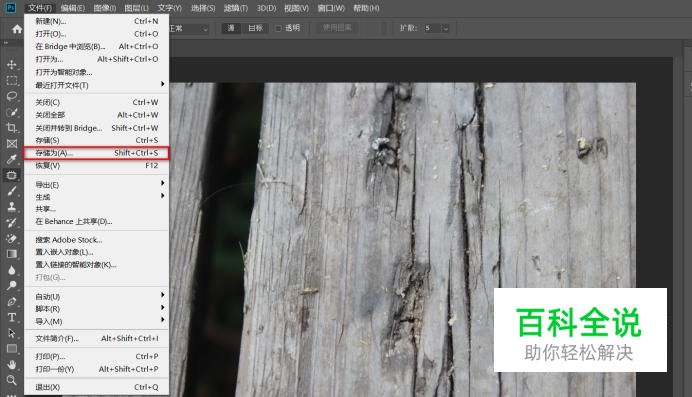Select the Brush tool
The width and height of the screenshot is (692, 397).
click(12, 191)
